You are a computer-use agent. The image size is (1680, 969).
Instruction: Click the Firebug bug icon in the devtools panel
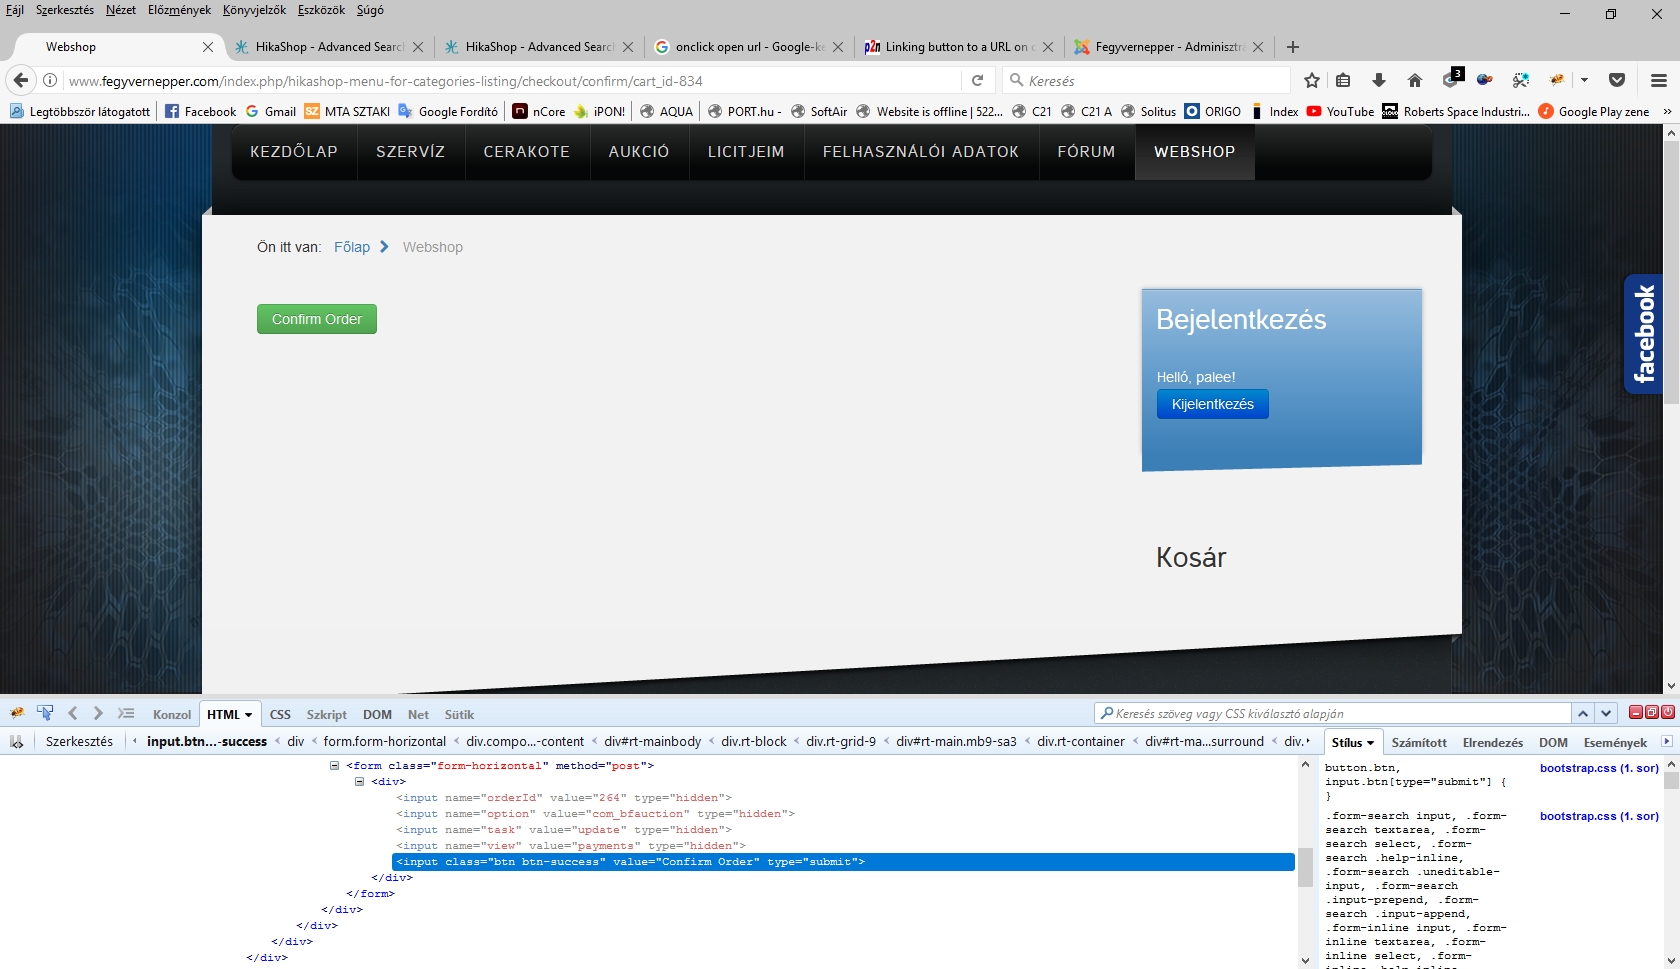[17, 713]
